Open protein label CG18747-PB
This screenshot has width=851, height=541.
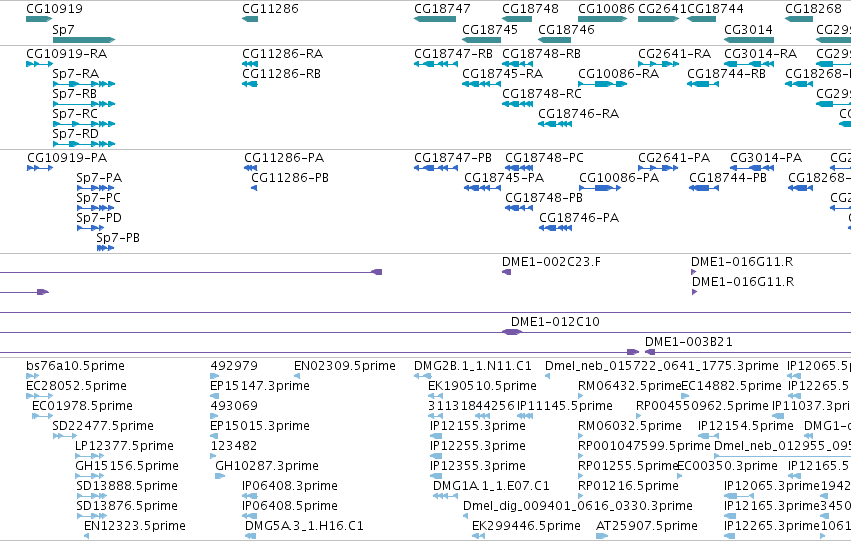point(453,158)
